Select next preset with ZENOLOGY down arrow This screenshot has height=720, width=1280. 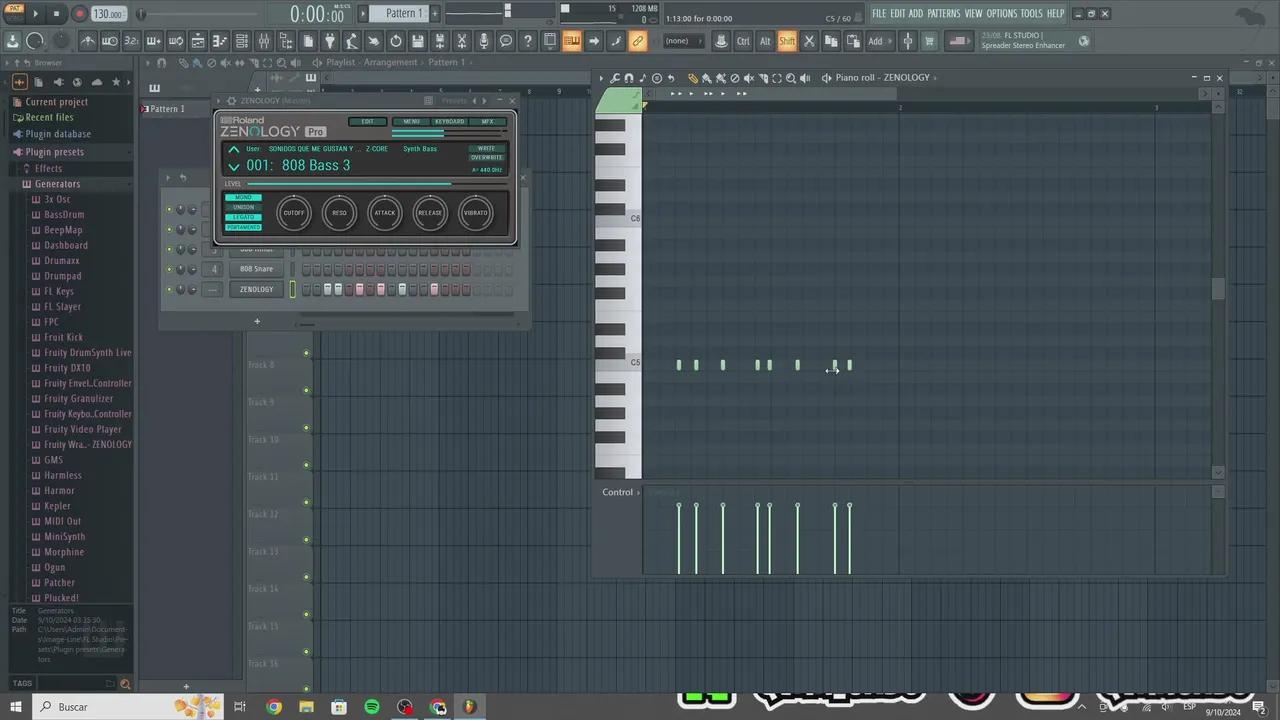click(x=234, y=167)
